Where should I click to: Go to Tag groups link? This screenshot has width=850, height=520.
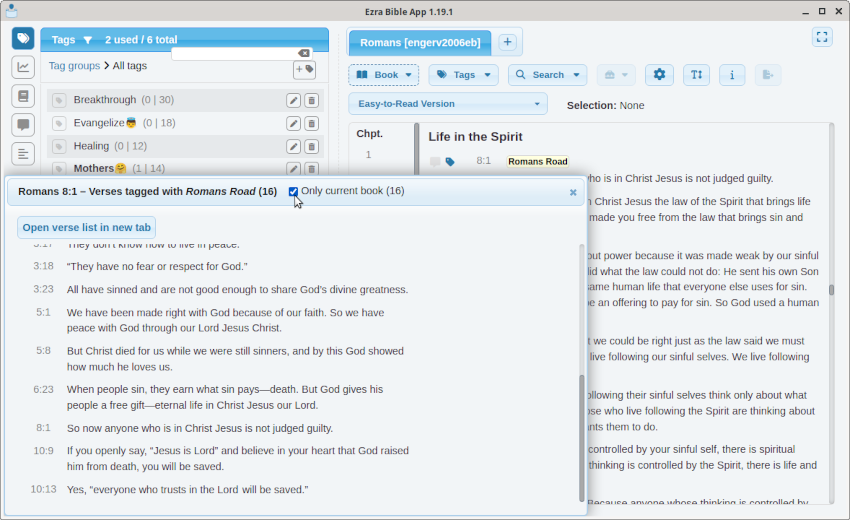pyautogui.click(x=74, y=66)
